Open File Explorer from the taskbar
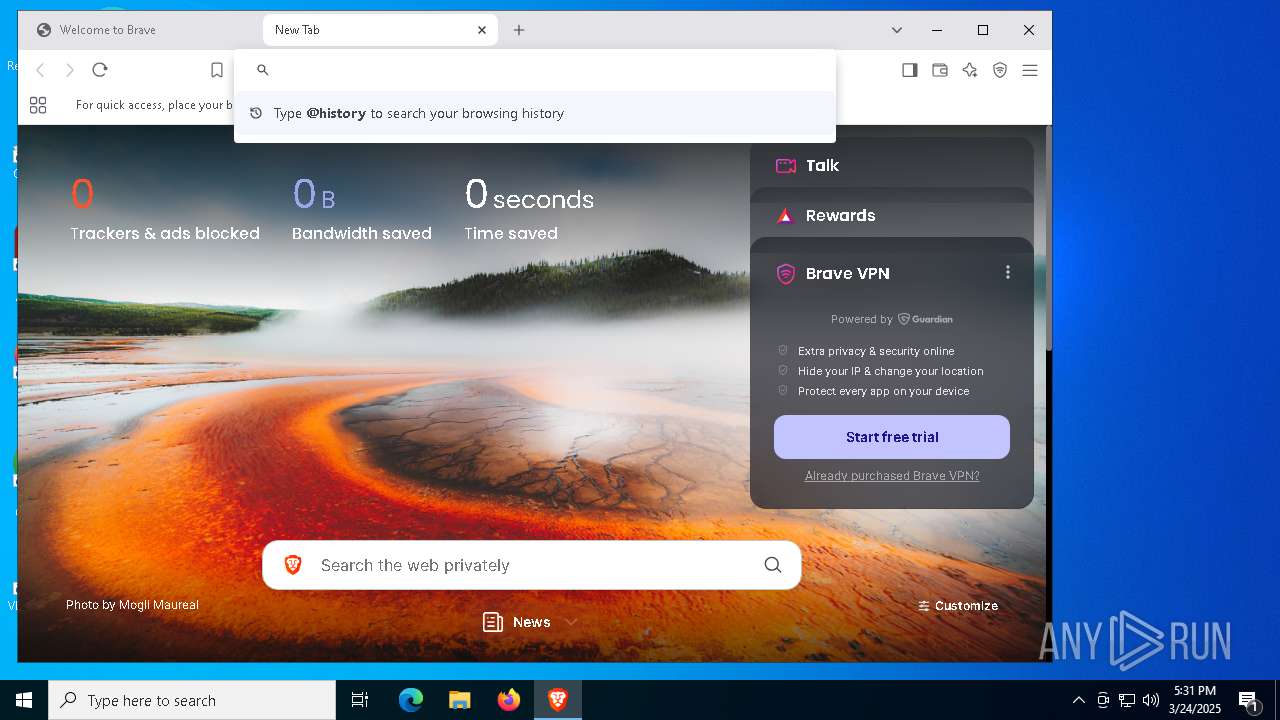1280x720 pixels. 459,700
